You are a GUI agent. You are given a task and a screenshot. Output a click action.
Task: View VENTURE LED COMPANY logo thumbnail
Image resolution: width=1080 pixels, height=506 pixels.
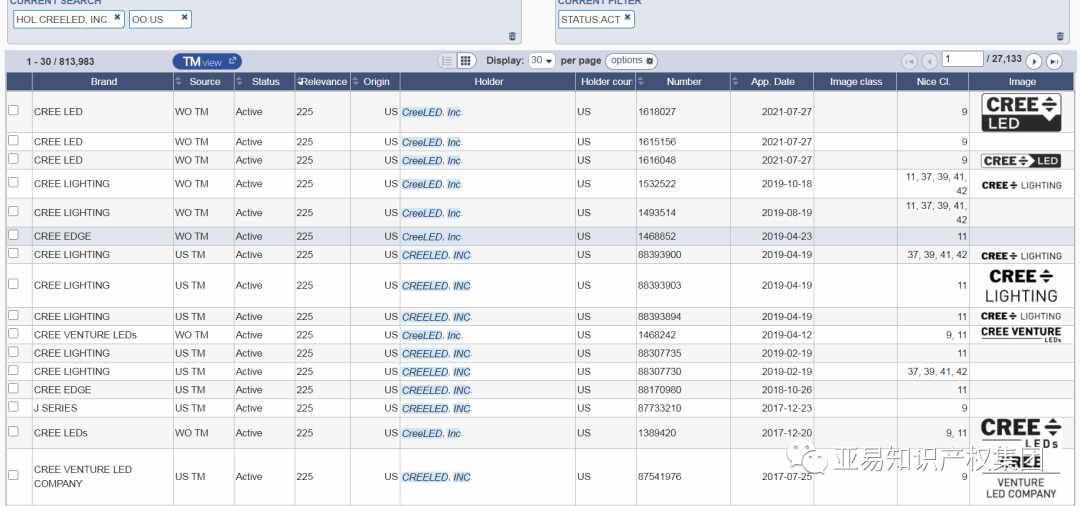(x=1021, y=478)
